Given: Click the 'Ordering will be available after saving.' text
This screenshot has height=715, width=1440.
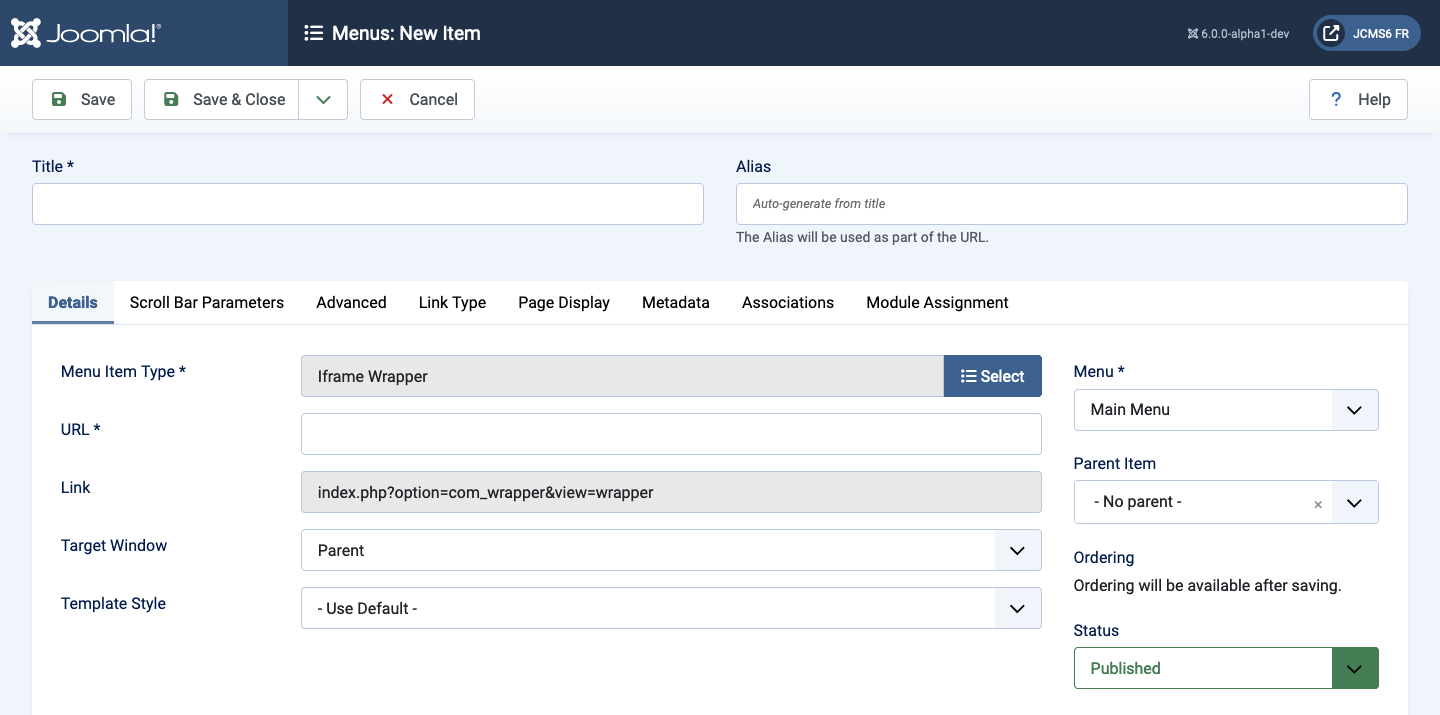Looking at the screenshot, I should click(1207, 585).
